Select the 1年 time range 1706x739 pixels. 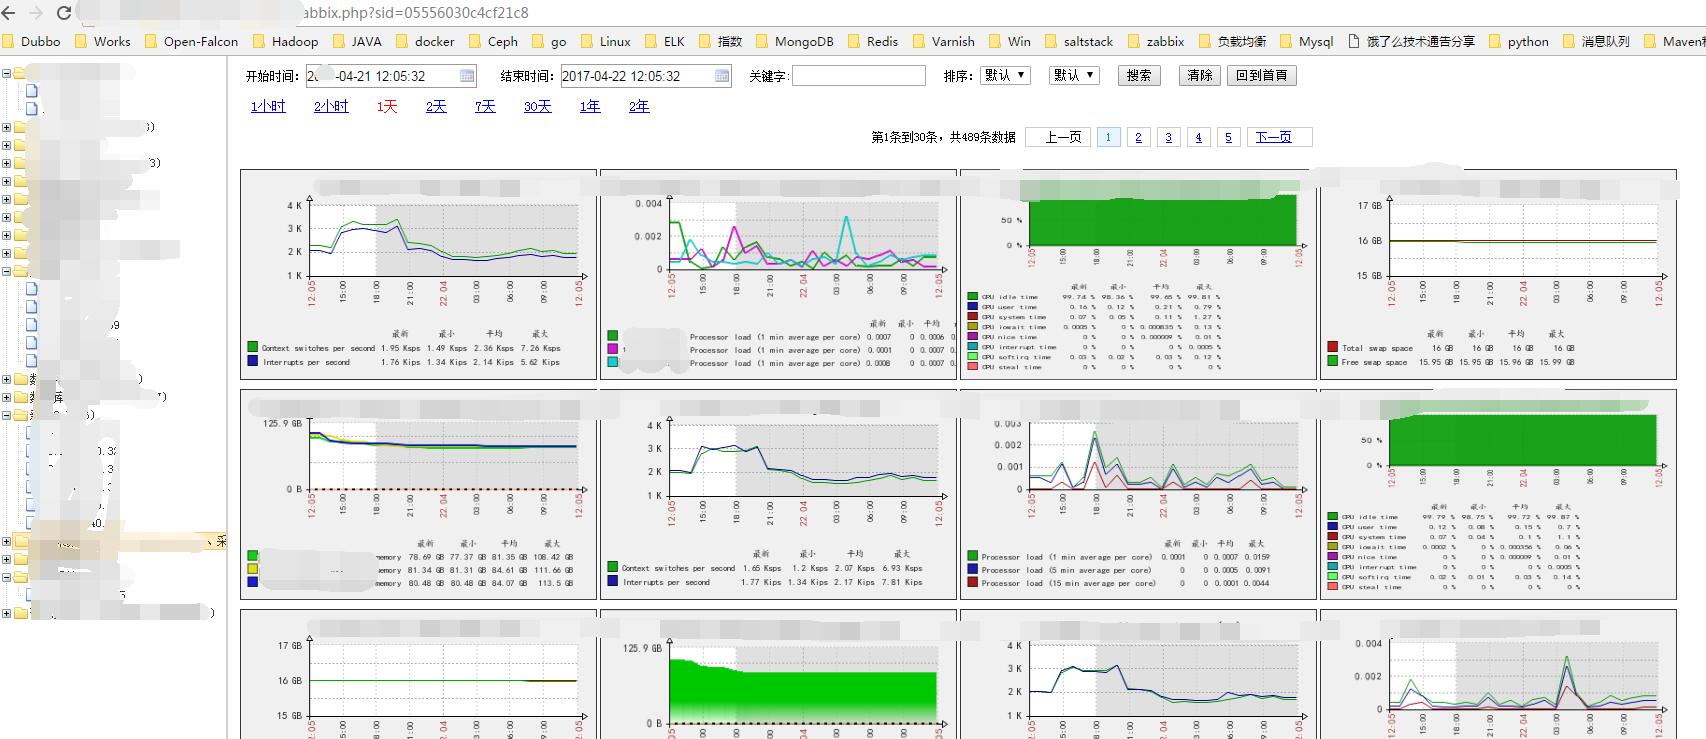pos(590,106)
